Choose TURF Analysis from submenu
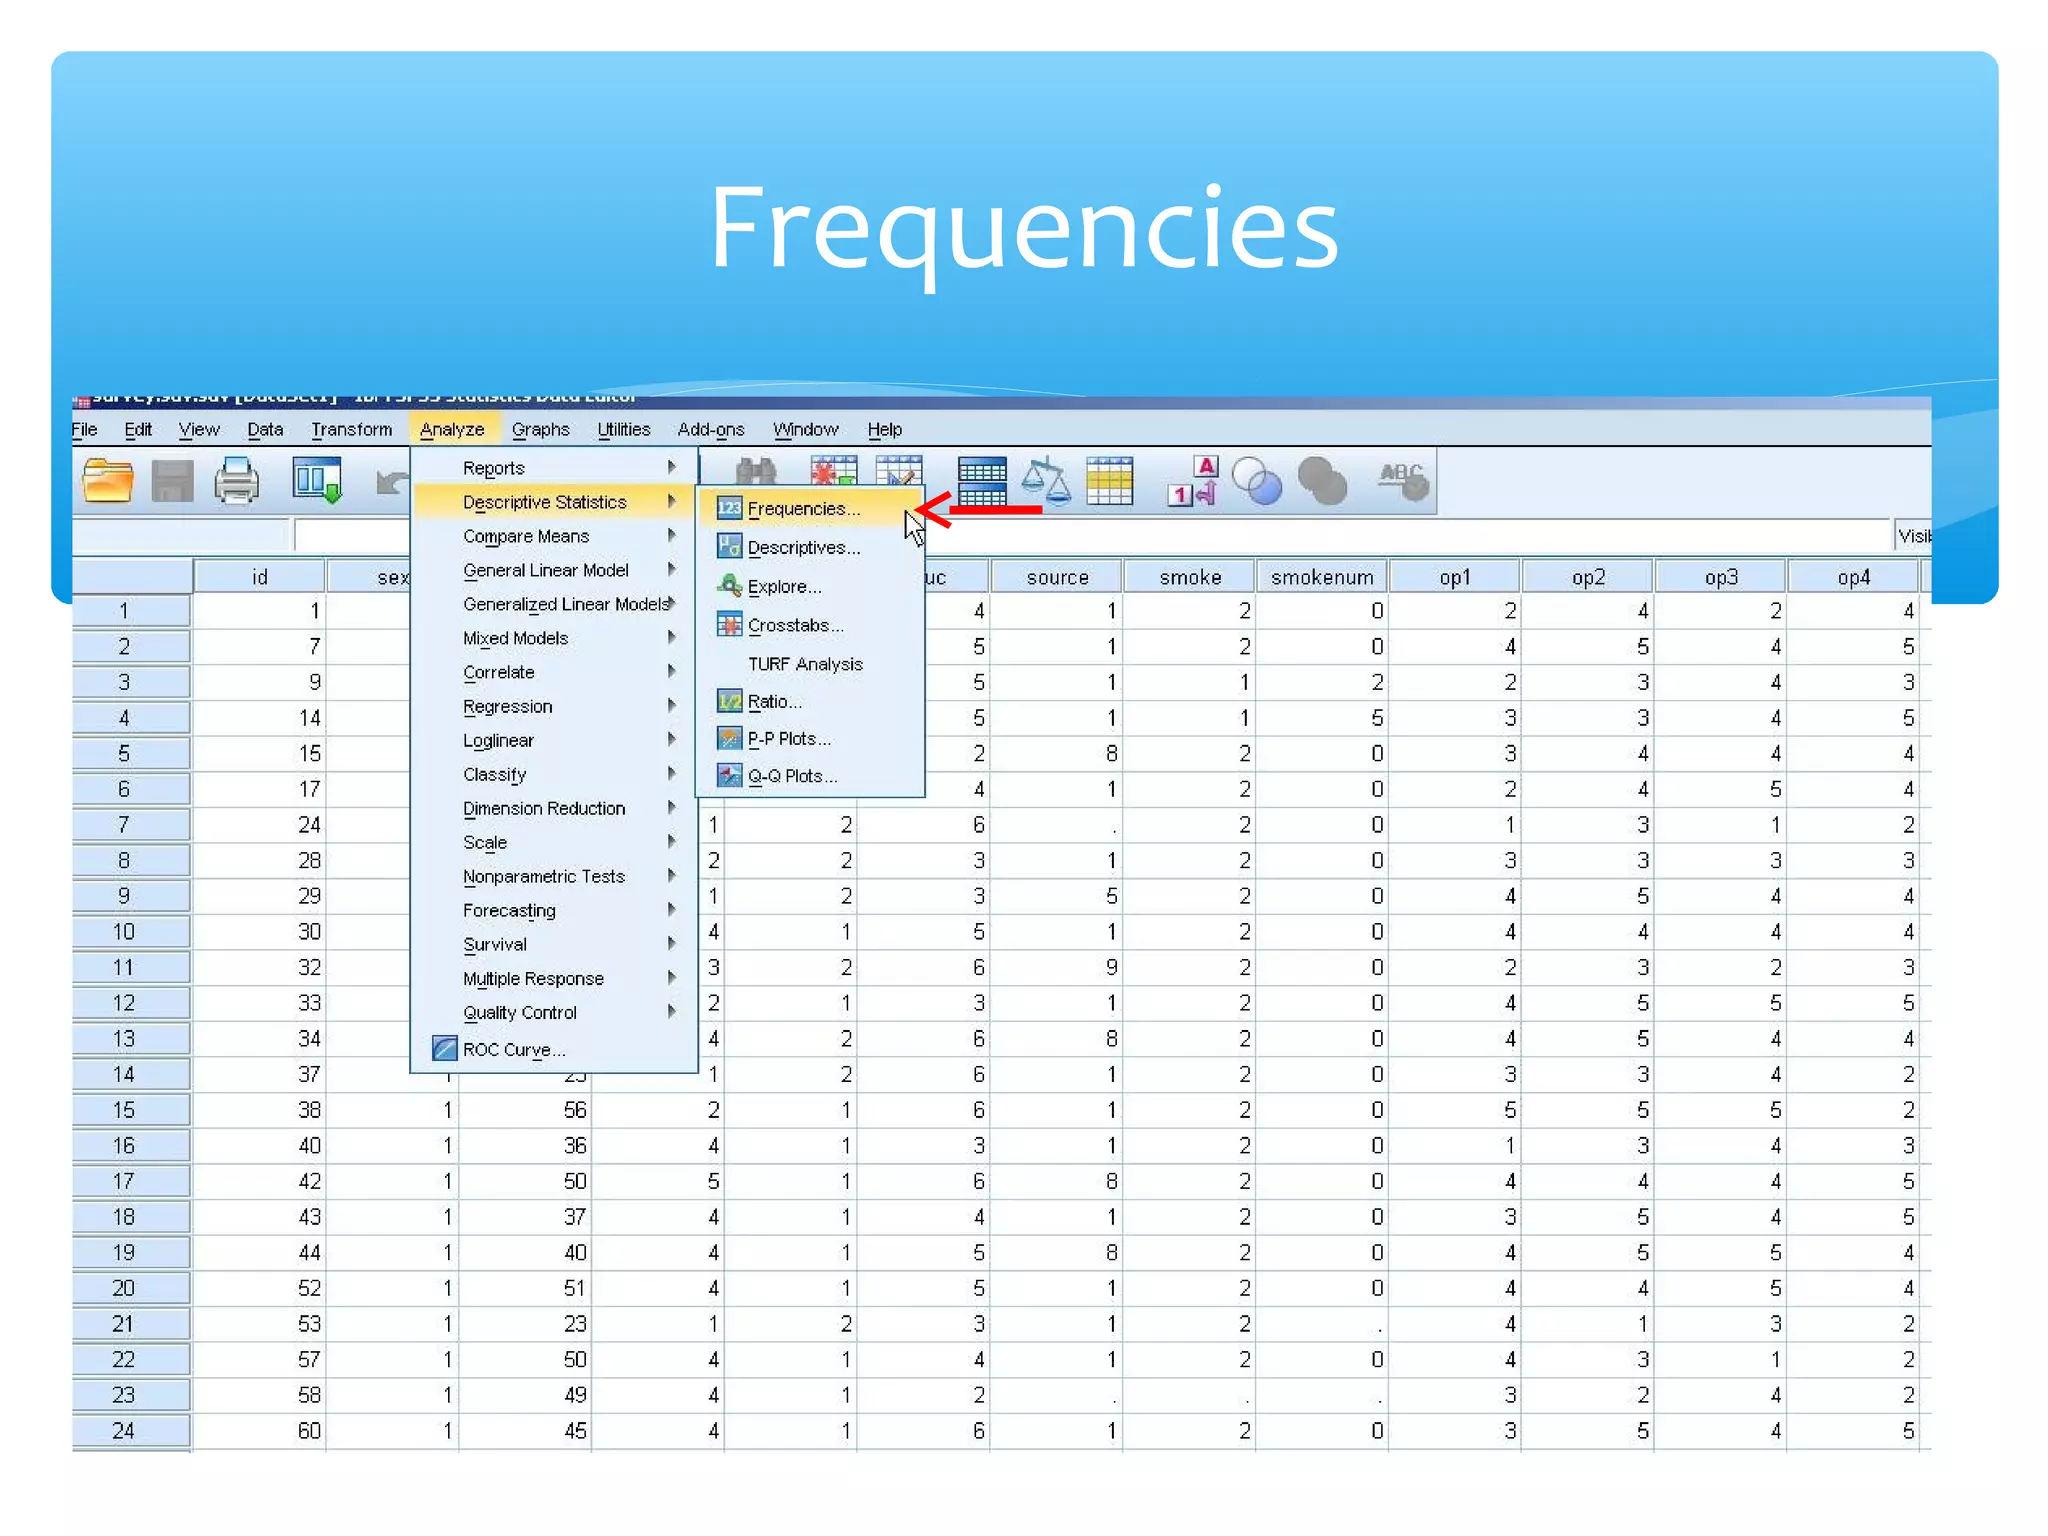2048x1536 pixels. (805, 664)
